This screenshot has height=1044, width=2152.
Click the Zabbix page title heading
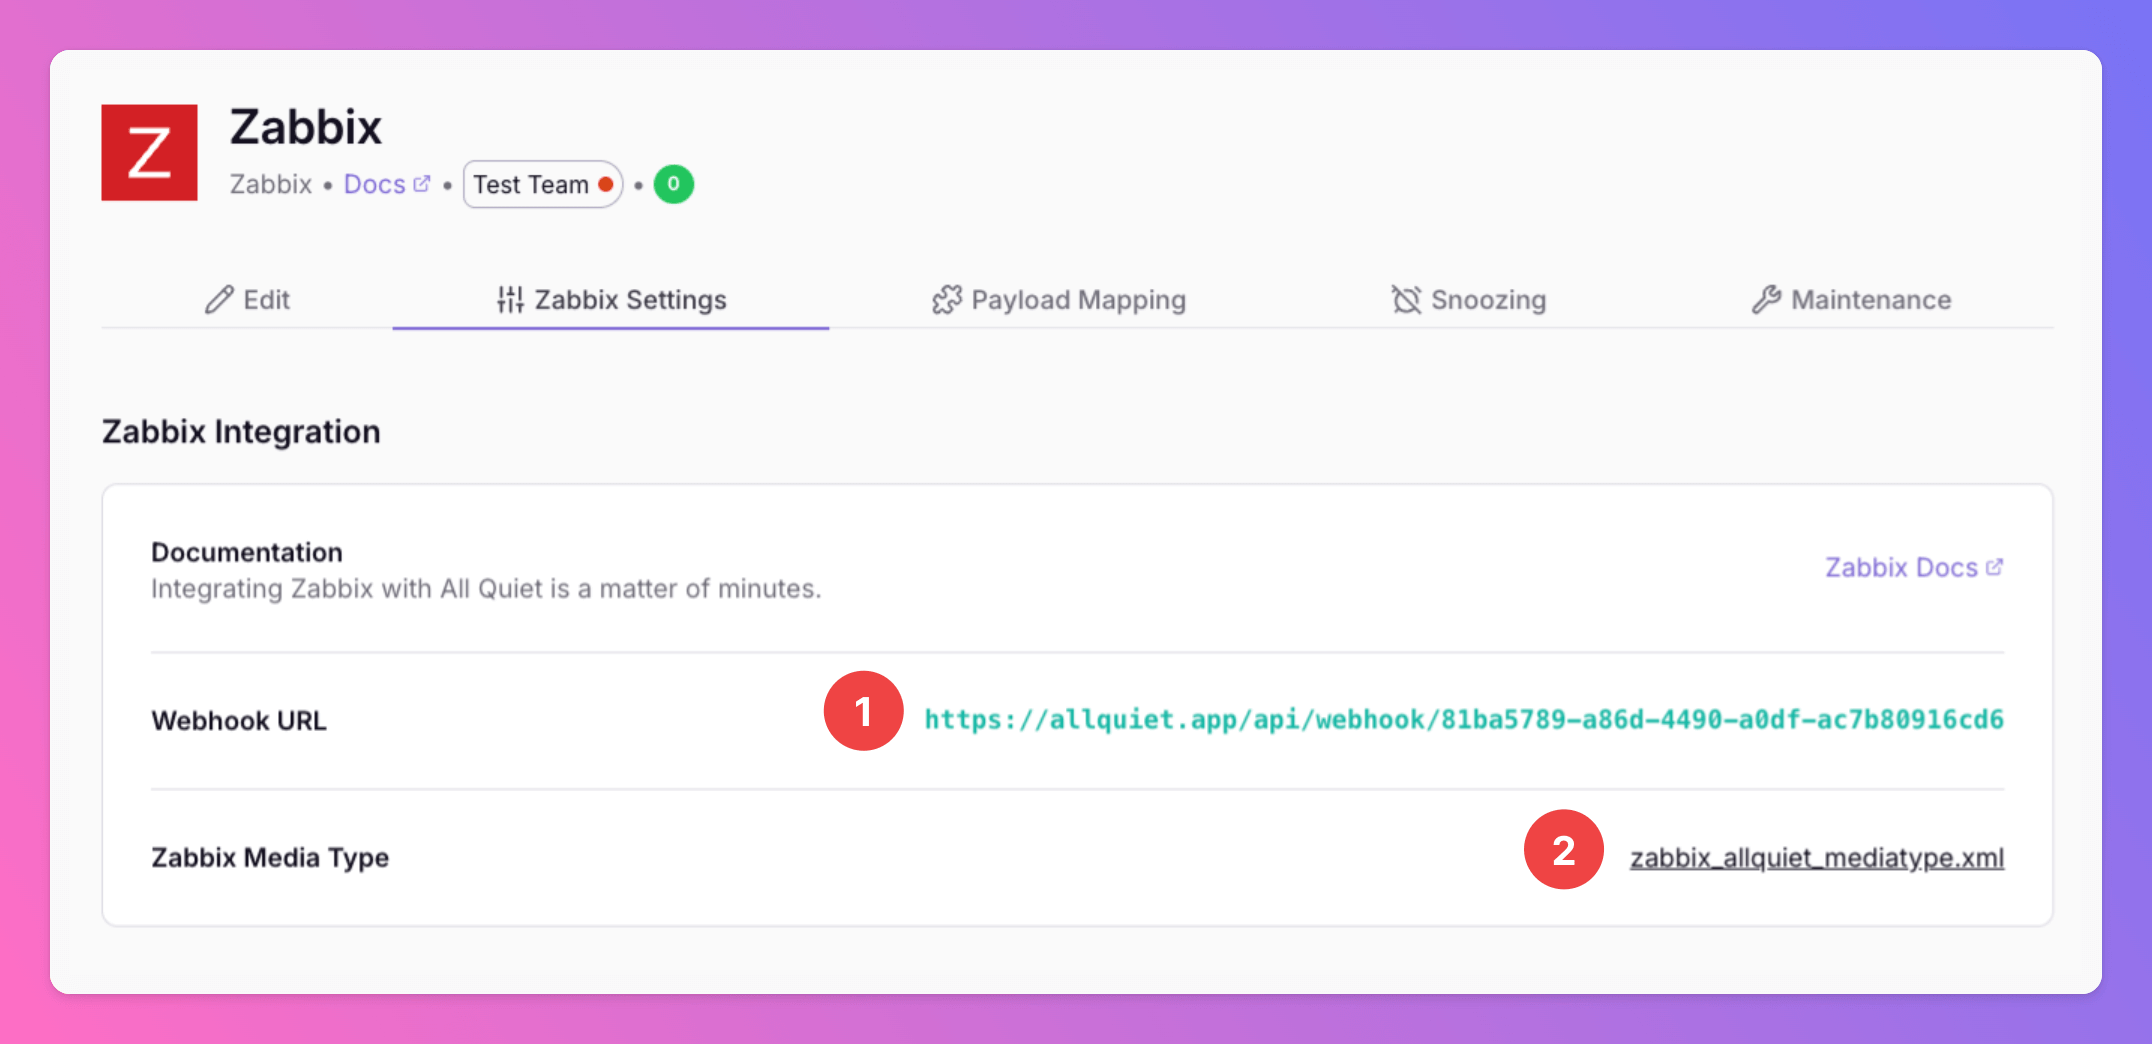tap(306, 127)
